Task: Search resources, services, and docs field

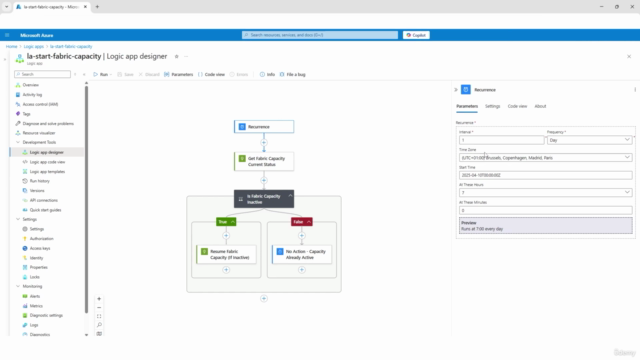Action: (320, 35)
